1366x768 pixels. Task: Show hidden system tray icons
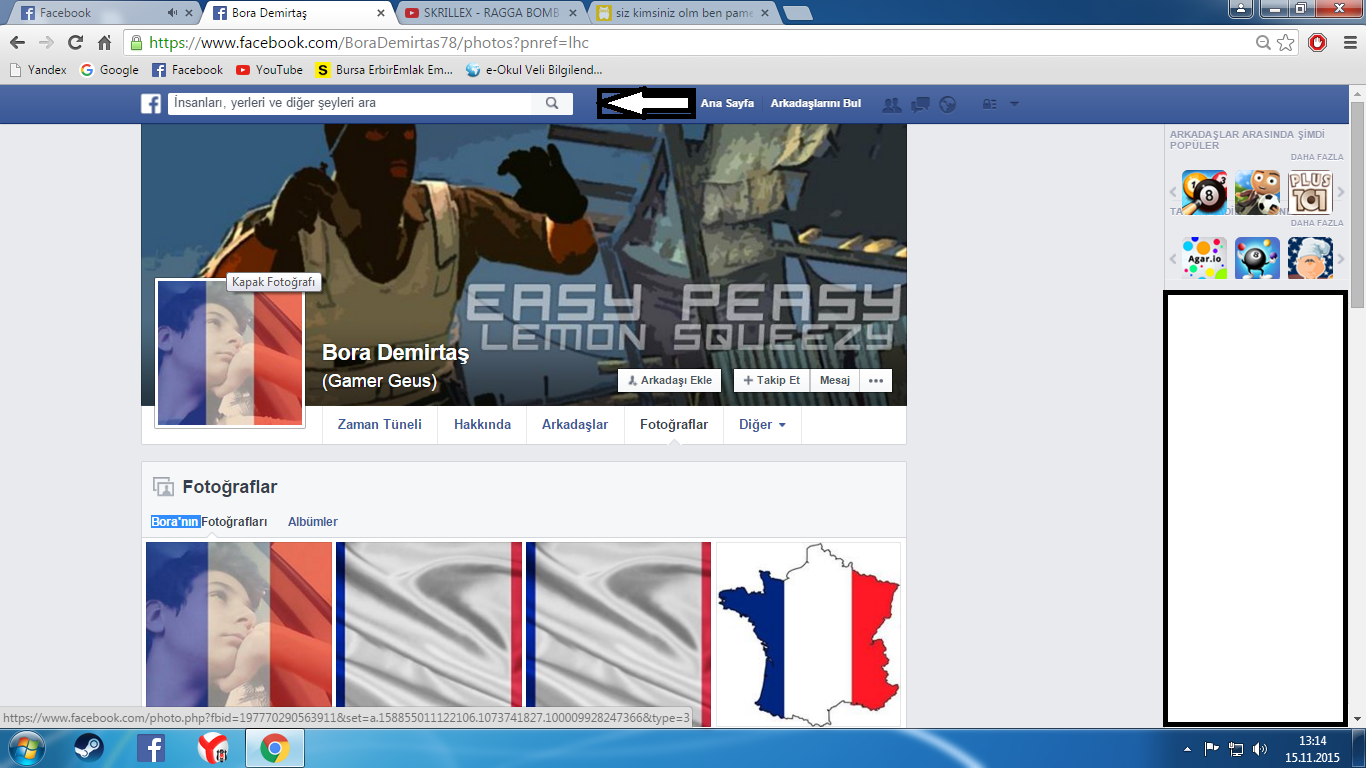point(1187,748)
